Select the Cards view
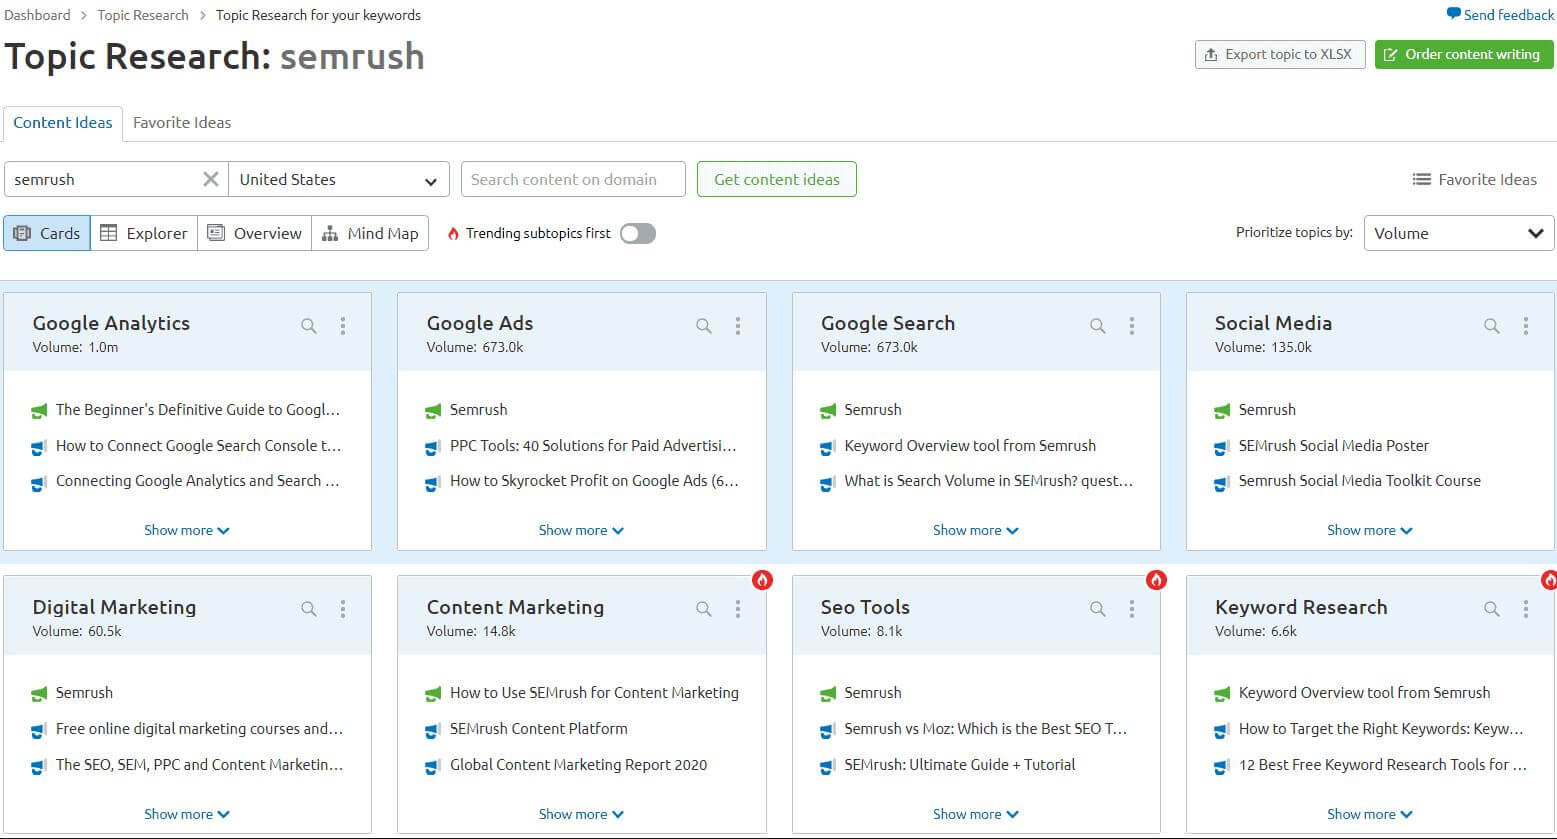This screenshot has width=1557, height=839. [x=47, y=233]
